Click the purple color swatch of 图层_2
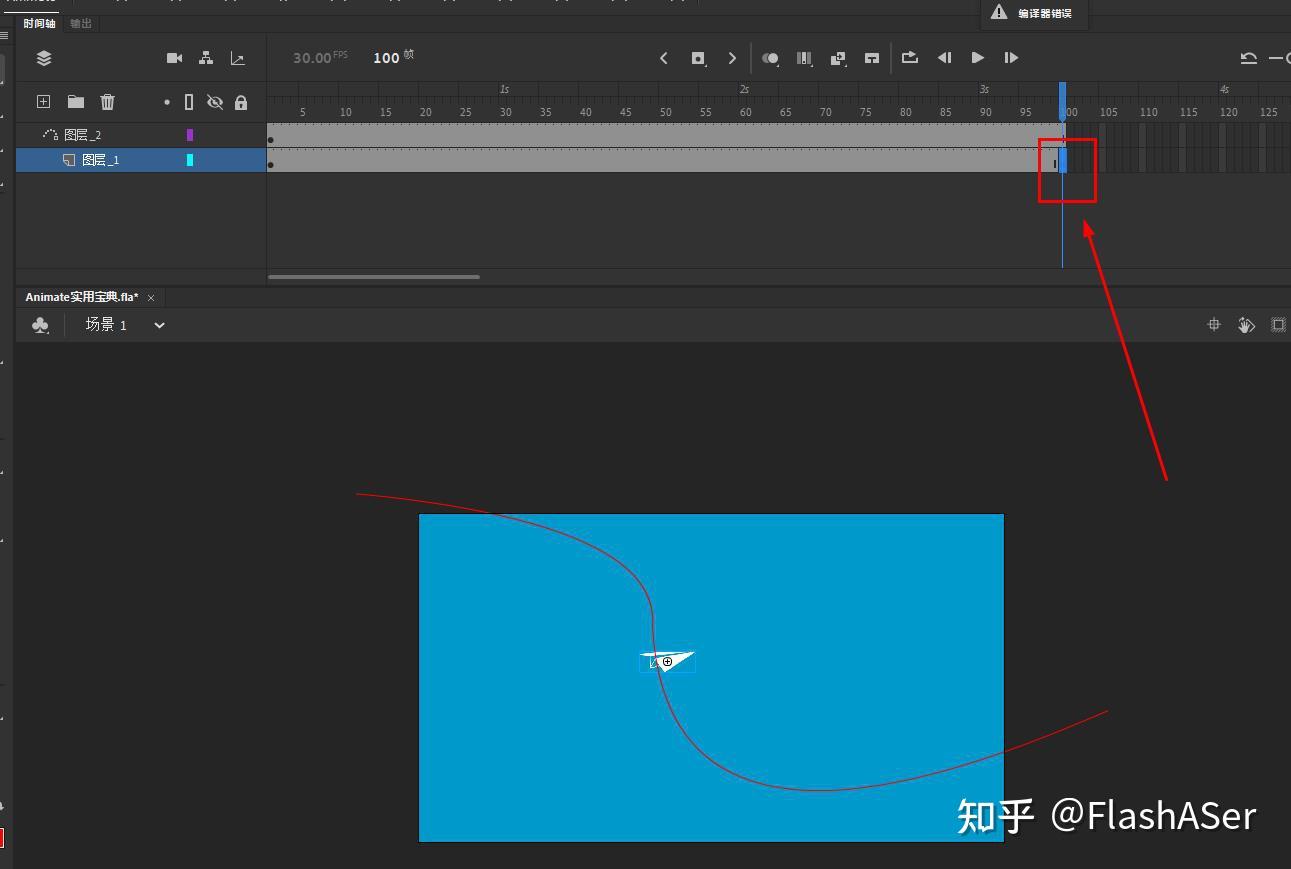 click(x=190, y=135)
